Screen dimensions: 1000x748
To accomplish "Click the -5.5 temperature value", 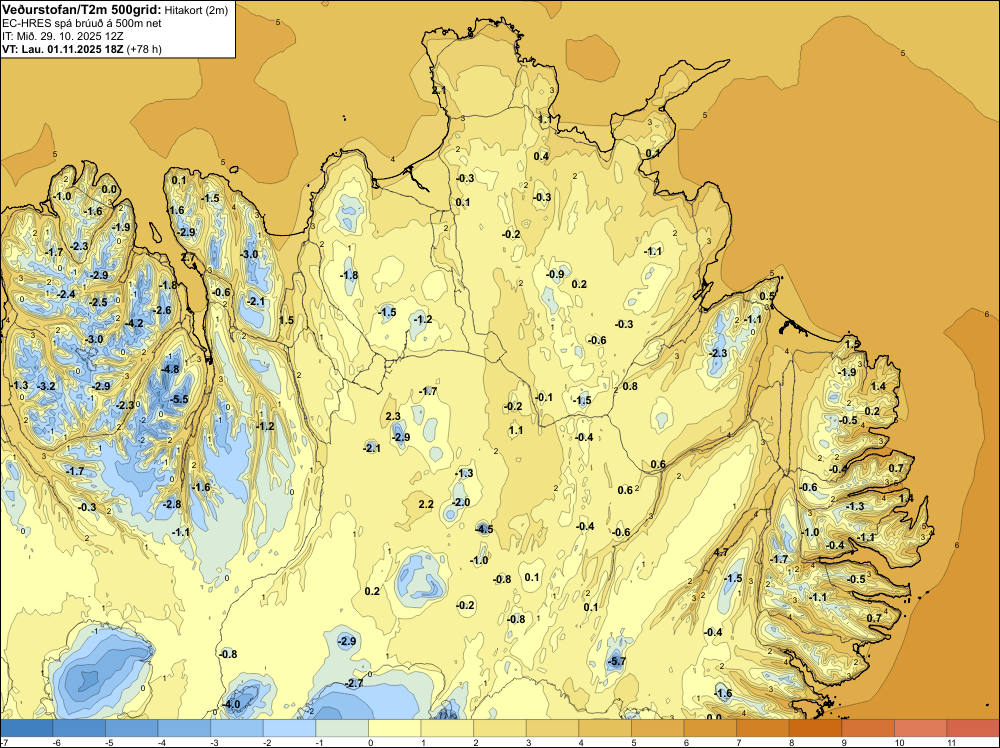I will coord(180,399).
